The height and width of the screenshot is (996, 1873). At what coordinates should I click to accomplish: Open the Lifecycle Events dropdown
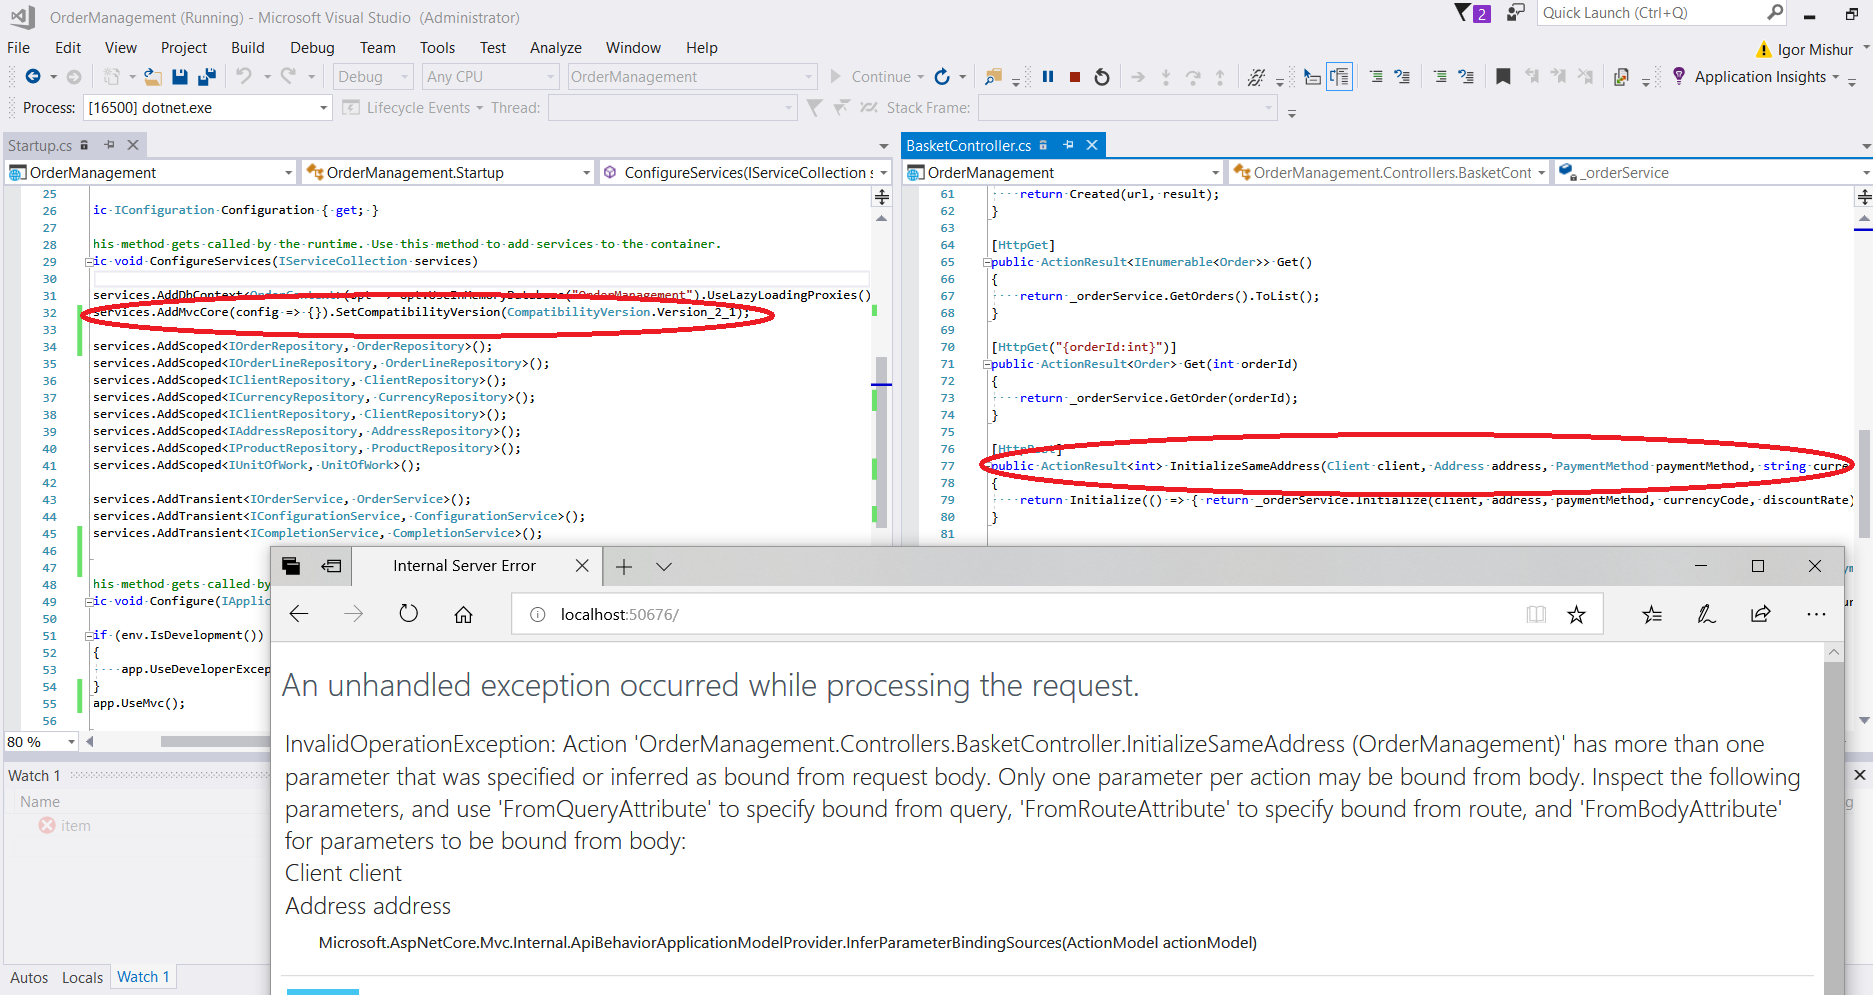tap(479, 108)
